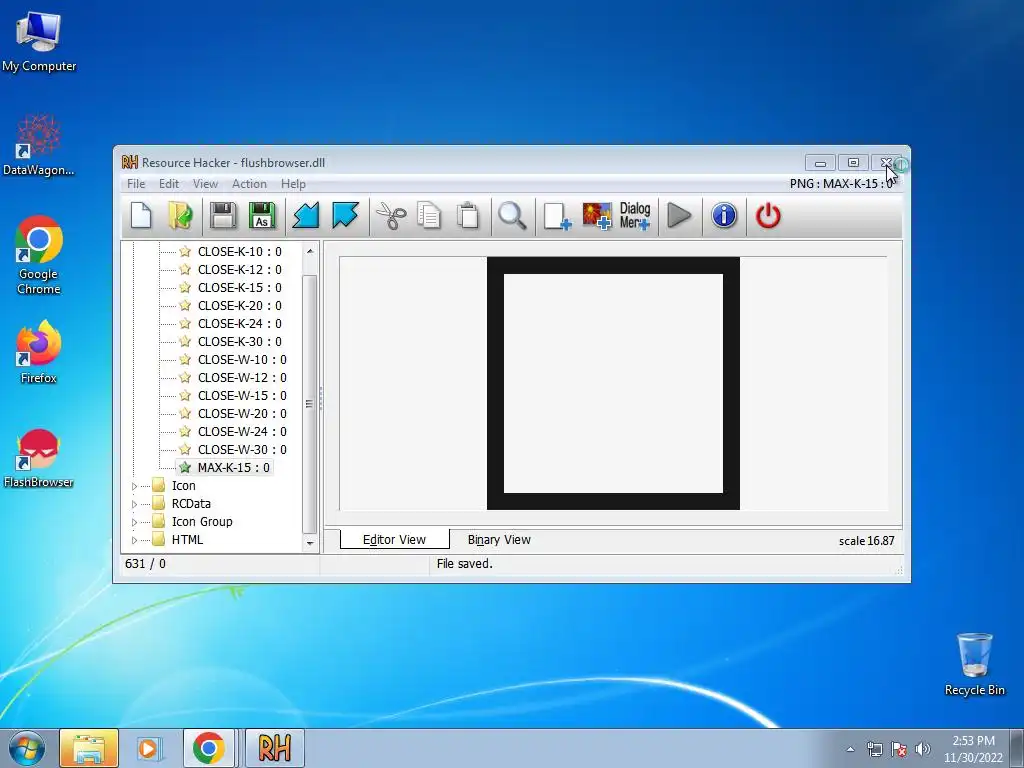Click the scissors Cut icon

(x=391, y=216)
